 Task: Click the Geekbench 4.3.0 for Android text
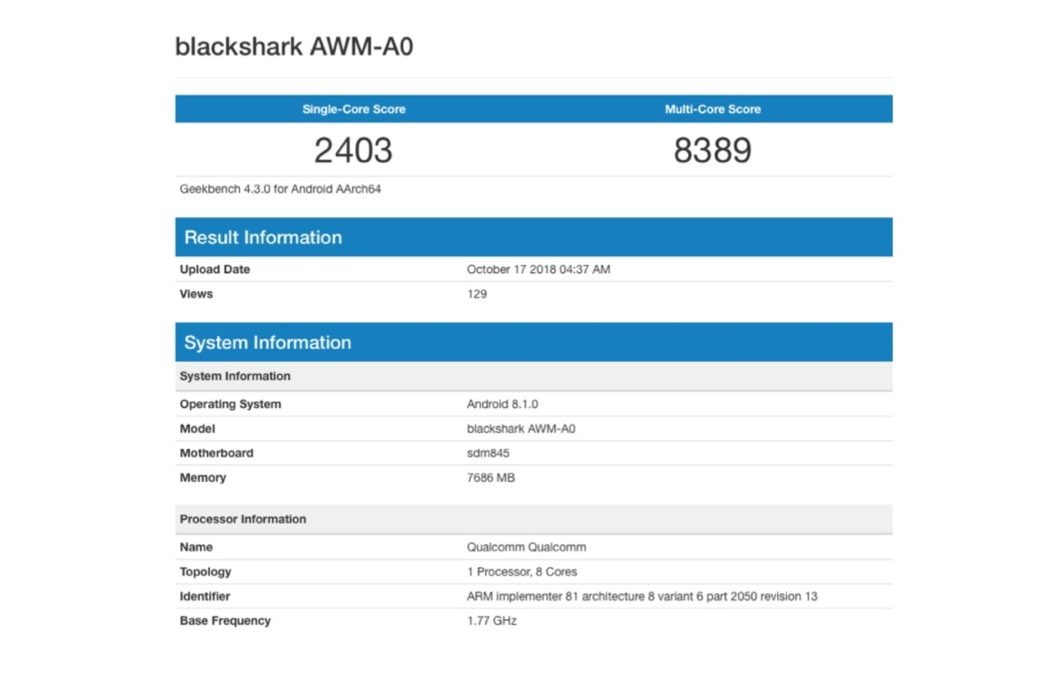(x=280, y=189)
